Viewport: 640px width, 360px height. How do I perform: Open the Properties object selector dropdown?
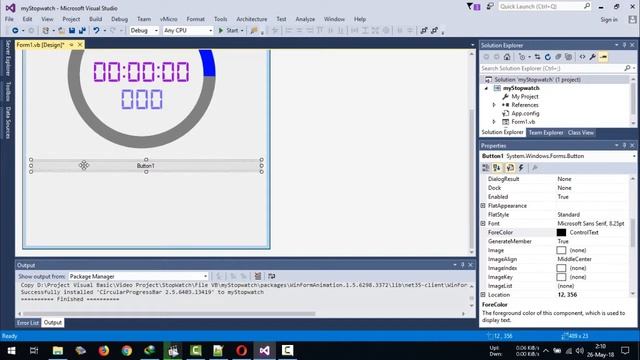coord(634,156)
